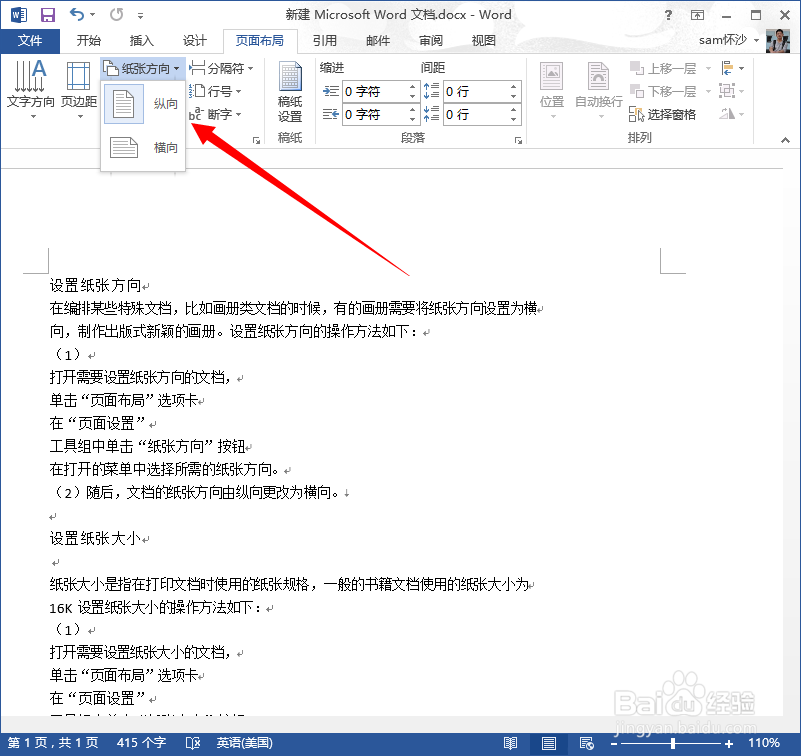Screen dimensions: 801x756
Task: Open the 断字 hyphenation dropdown
Action: 215,114
